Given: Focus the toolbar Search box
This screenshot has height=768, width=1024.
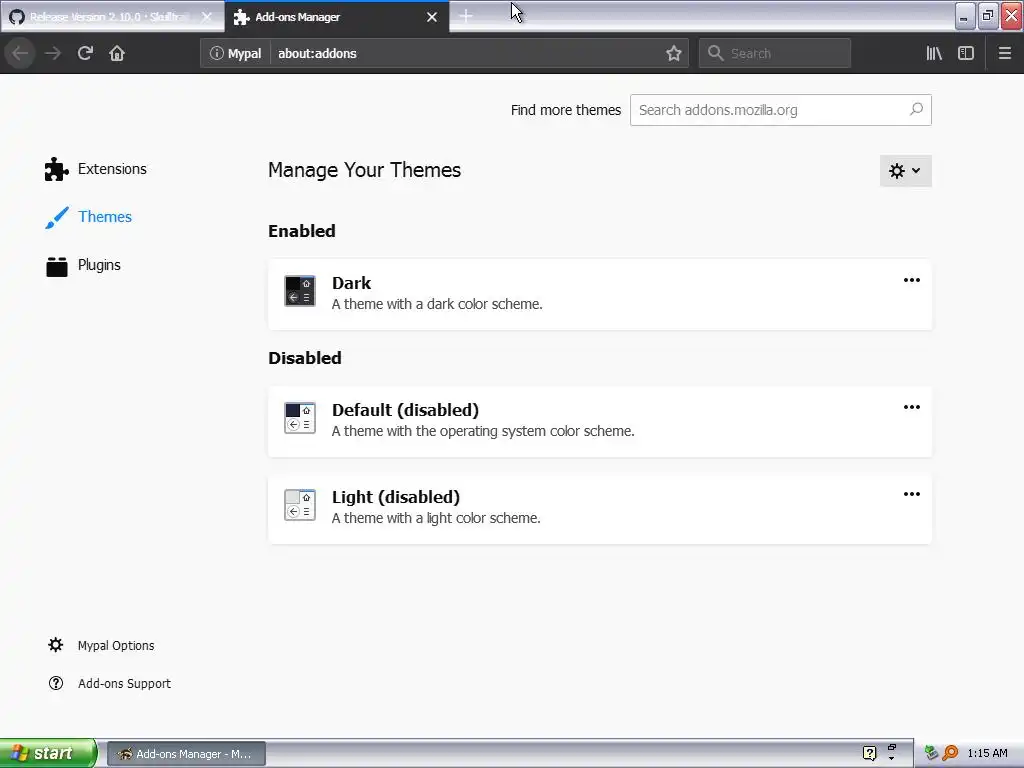Looking at the screenshot, I should click(775, 53).
